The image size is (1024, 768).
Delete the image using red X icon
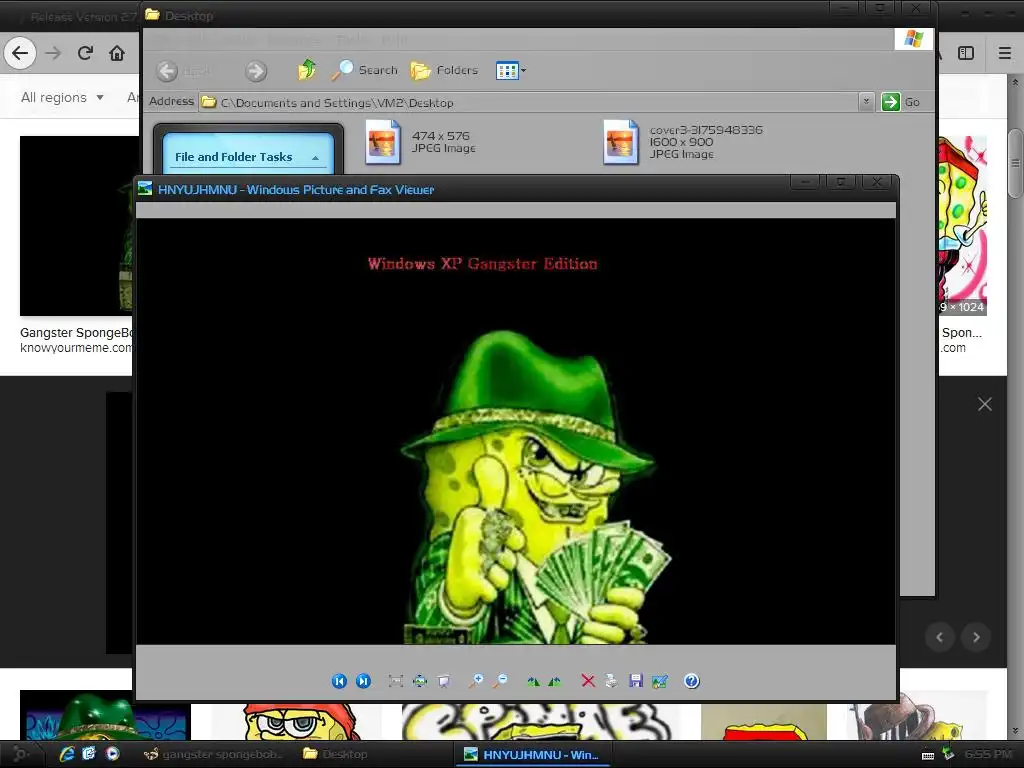(588, 681)
